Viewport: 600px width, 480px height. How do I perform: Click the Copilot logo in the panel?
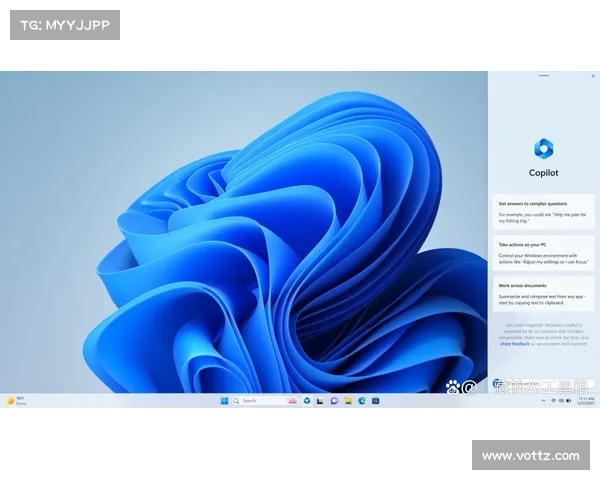coord(544,148)
